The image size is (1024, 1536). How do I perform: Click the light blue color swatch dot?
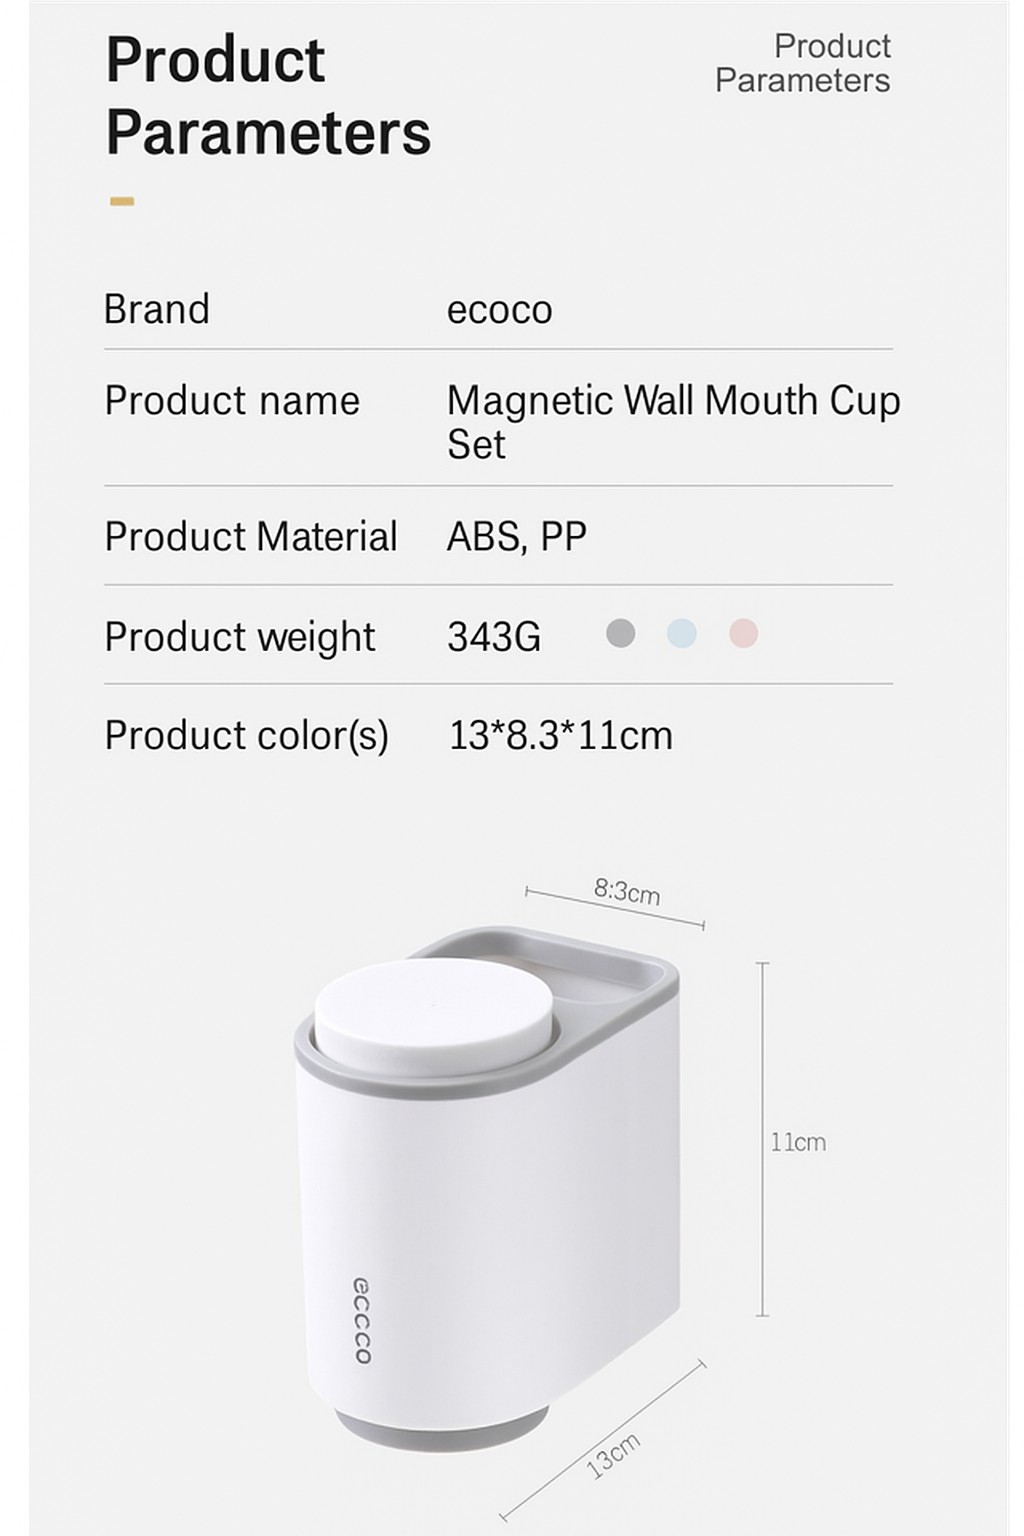click(x=681, y=633)
